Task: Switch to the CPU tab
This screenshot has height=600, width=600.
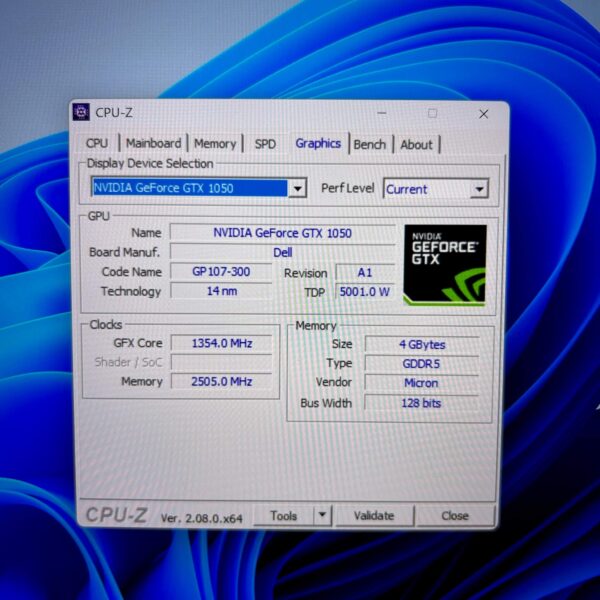Action: (97, 143)
